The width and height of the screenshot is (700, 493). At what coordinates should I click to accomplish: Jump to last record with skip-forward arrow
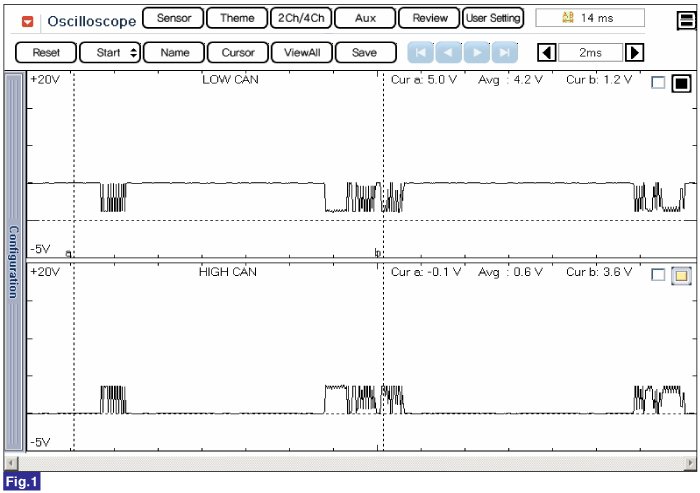click(x=506, y=52)
